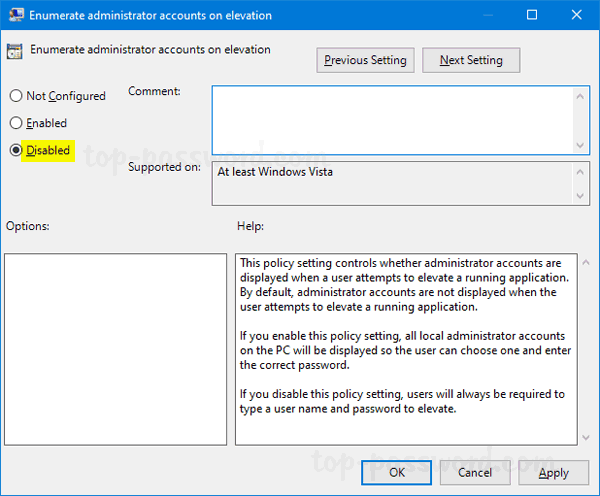
Task: Go to the Previous Setting
Action: coord(365,60)
